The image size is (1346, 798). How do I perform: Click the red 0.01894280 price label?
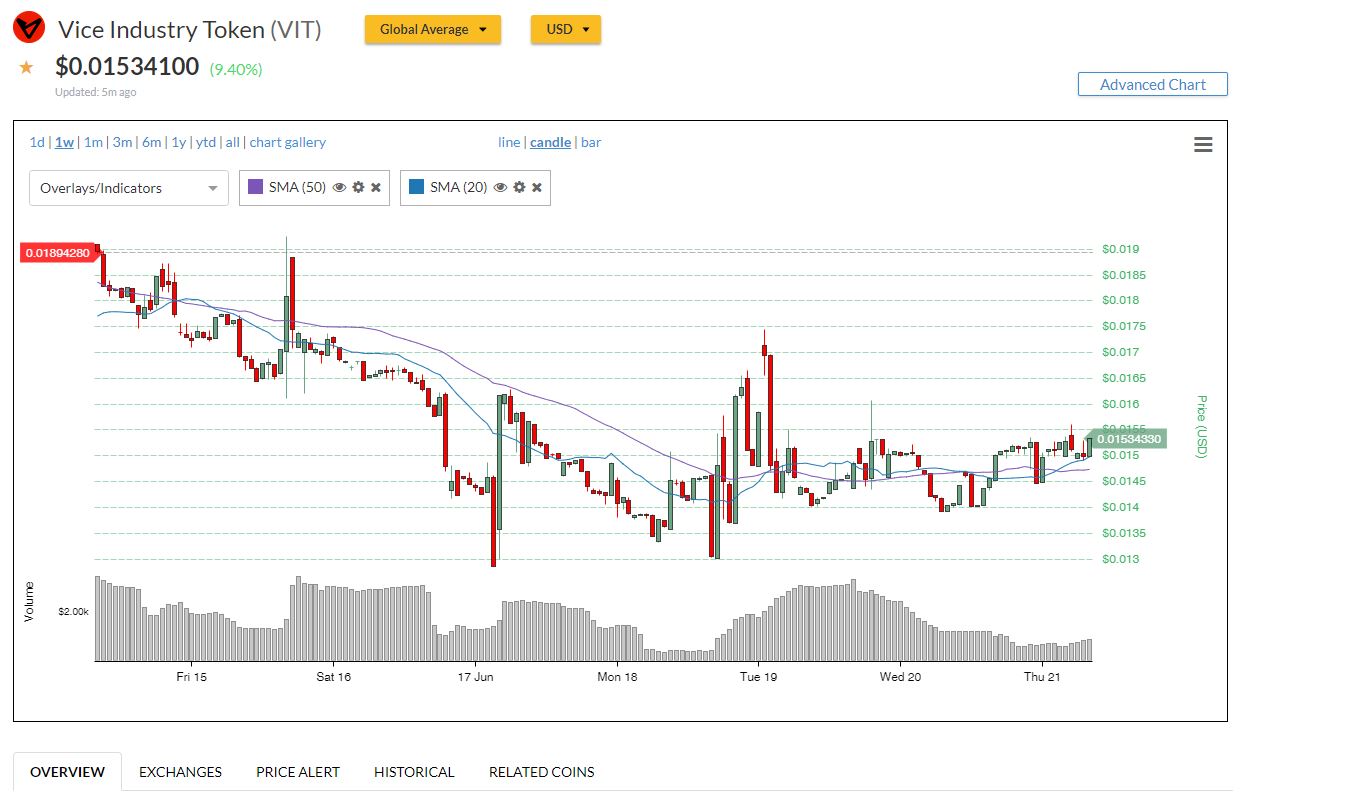[58, 253]
